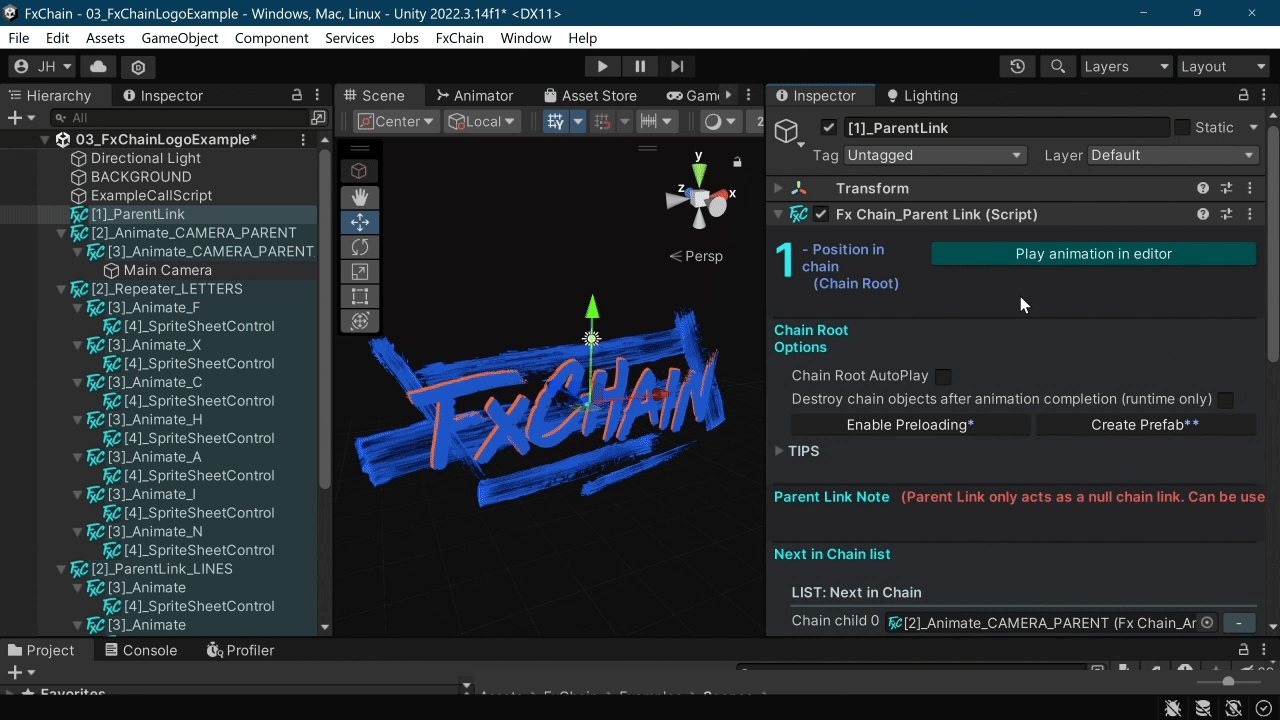Remove Chain child 0 with minus button

pyautogui.click(x=1239, y=622)
